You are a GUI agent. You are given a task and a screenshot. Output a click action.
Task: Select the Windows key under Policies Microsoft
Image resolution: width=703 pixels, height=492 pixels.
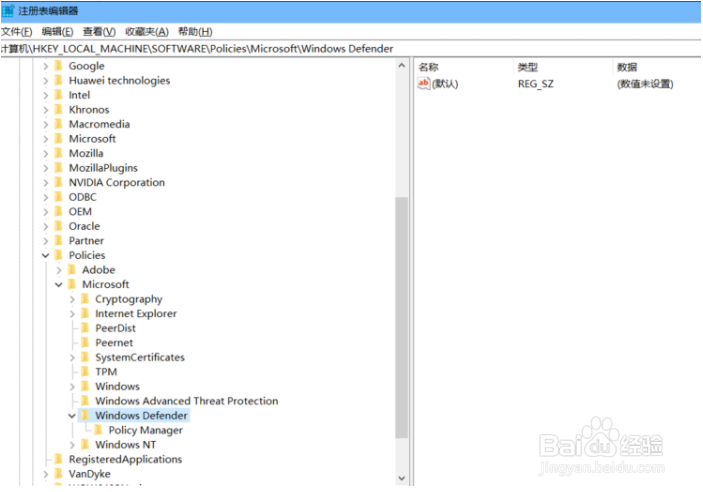[x=117, y=387]
